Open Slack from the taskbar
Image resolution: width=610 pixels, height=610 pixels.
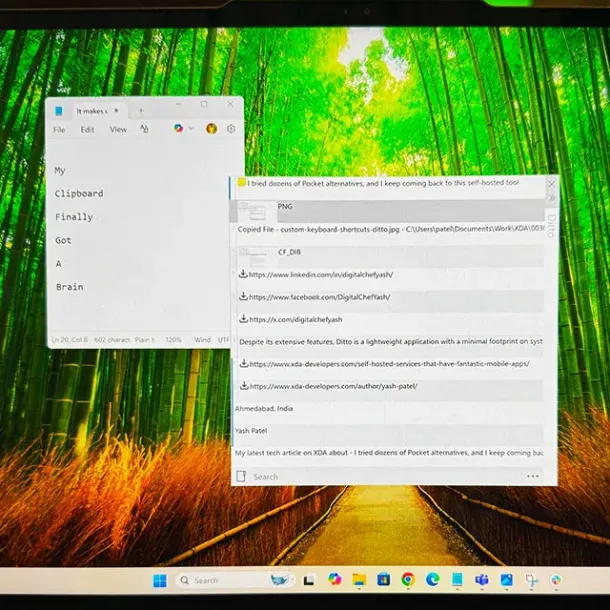(556, 580)
